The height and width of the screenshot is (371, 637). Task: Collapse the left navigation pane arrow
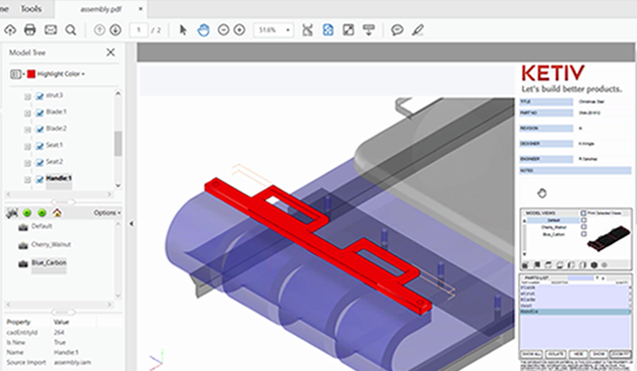(x=131, y=223)
